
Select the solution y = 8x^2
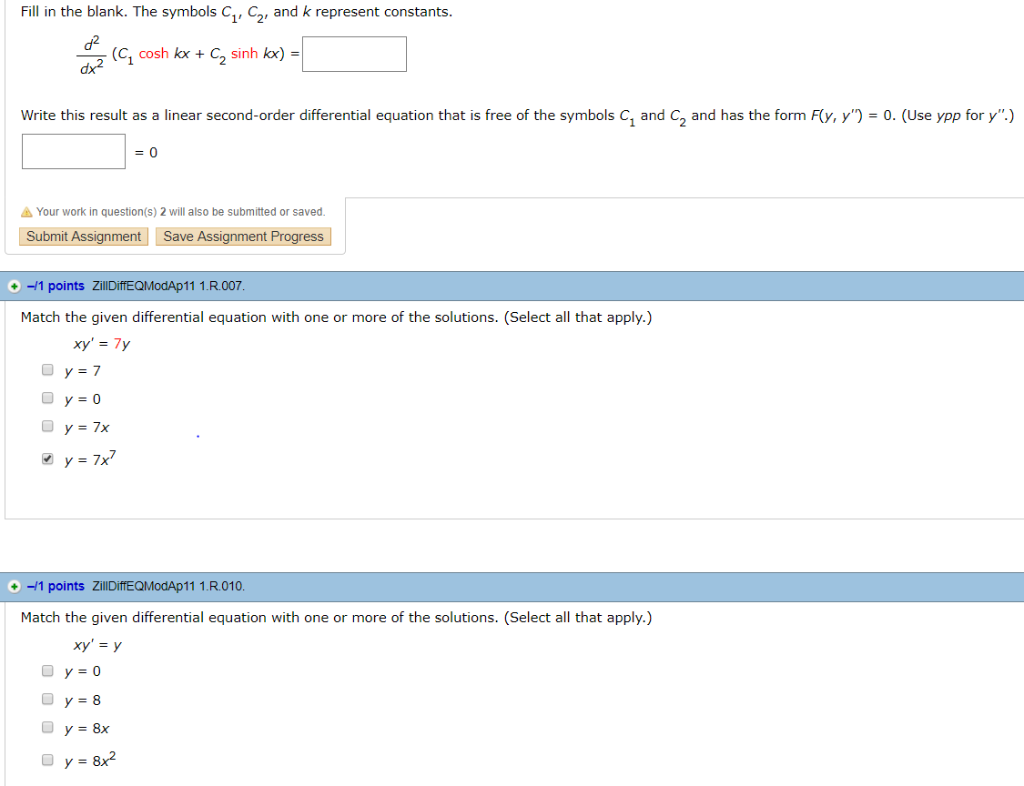click(x=47, y=759)
